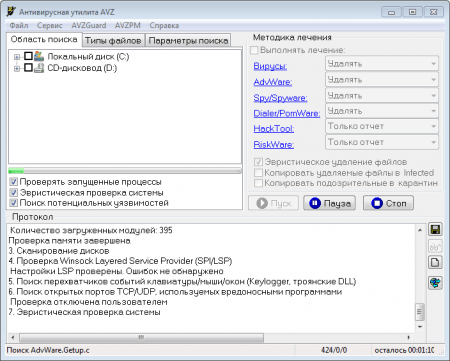This screenshot has height=361, width=450.
Task: Click protocol scroll down arrow
Action: [x=420, y=327]
